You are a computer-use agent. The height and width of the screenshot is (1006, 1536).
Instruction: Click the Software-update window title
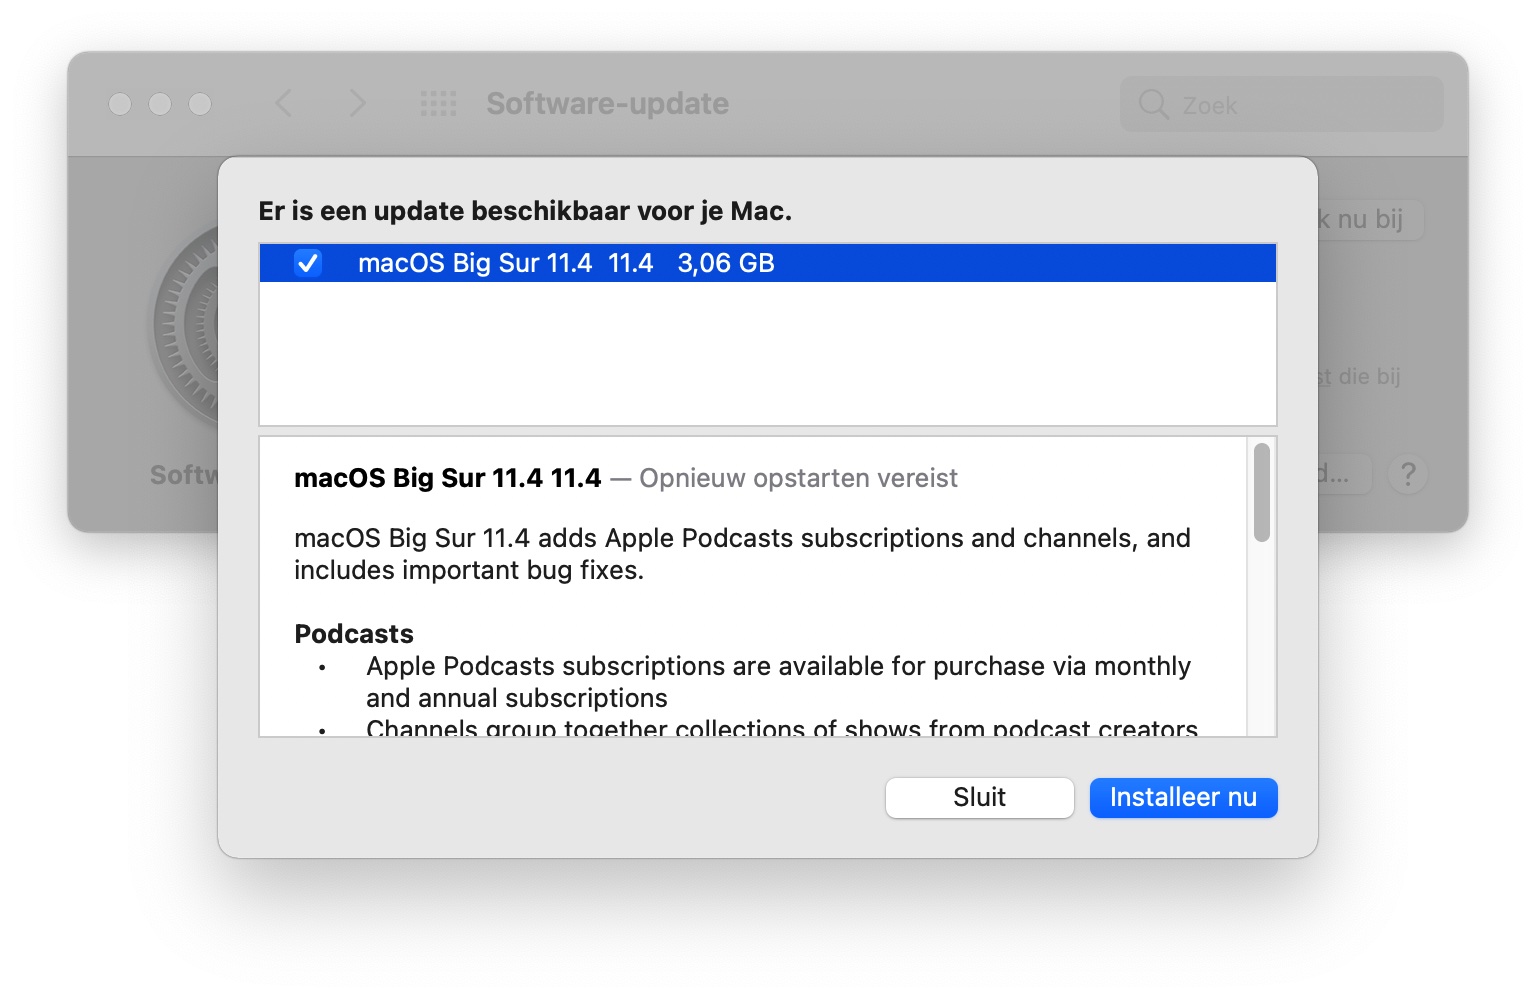[x=607, y=103]
